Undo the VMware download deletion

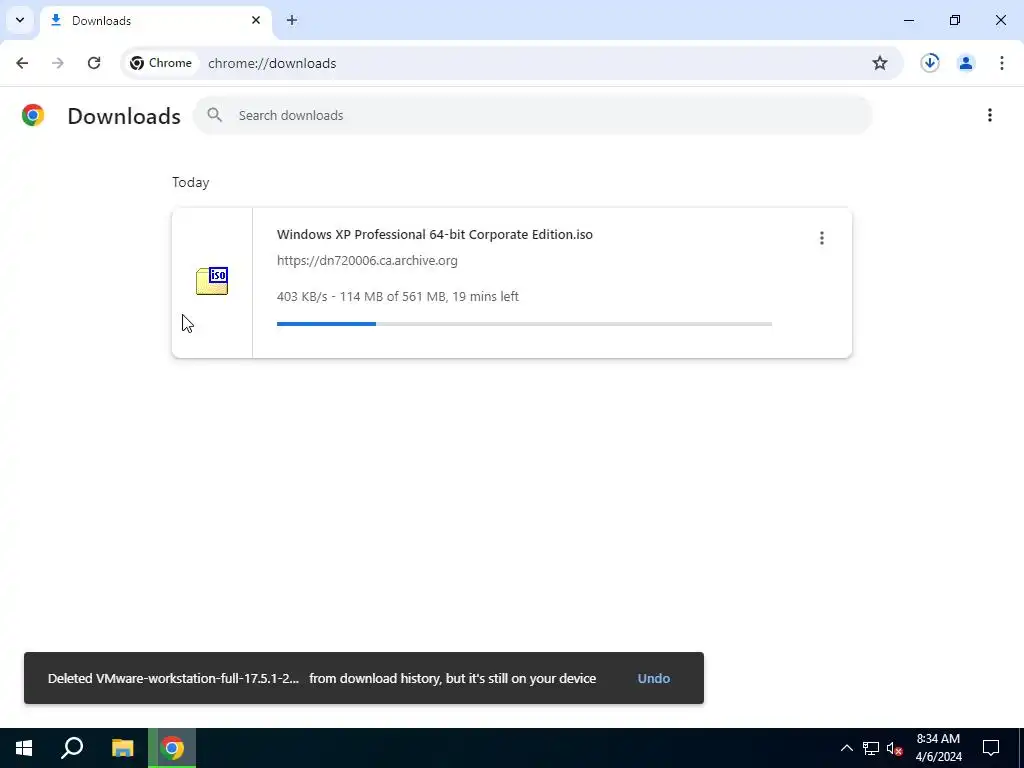tap(654, 679)
